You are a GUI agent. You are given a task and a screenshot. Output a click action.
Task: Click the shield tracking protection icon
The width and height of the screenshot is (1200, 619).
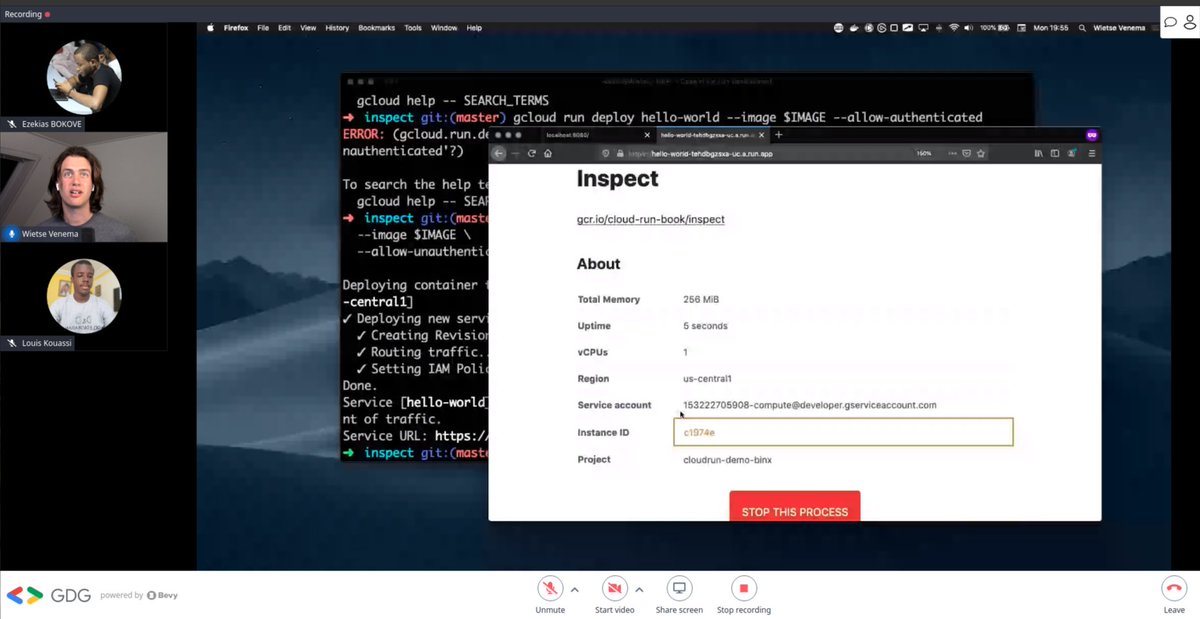[x=606, y=153]
